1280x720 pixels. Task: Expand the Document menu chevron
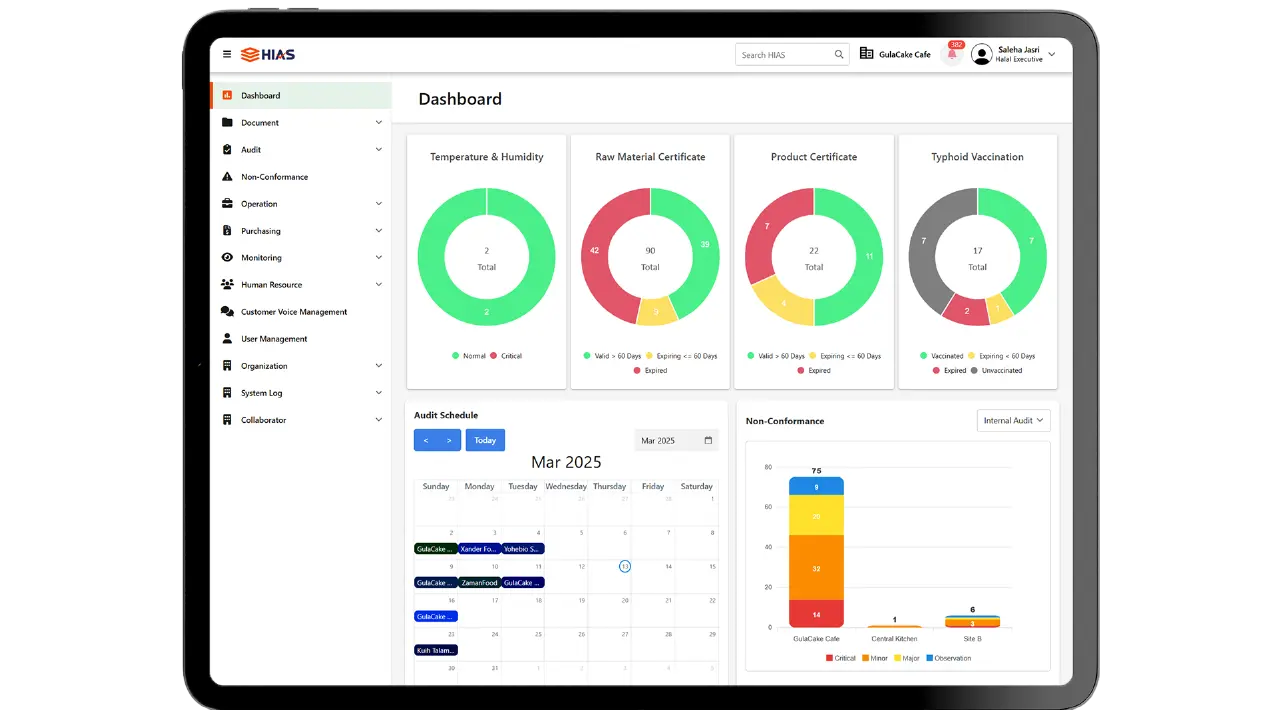378,123
